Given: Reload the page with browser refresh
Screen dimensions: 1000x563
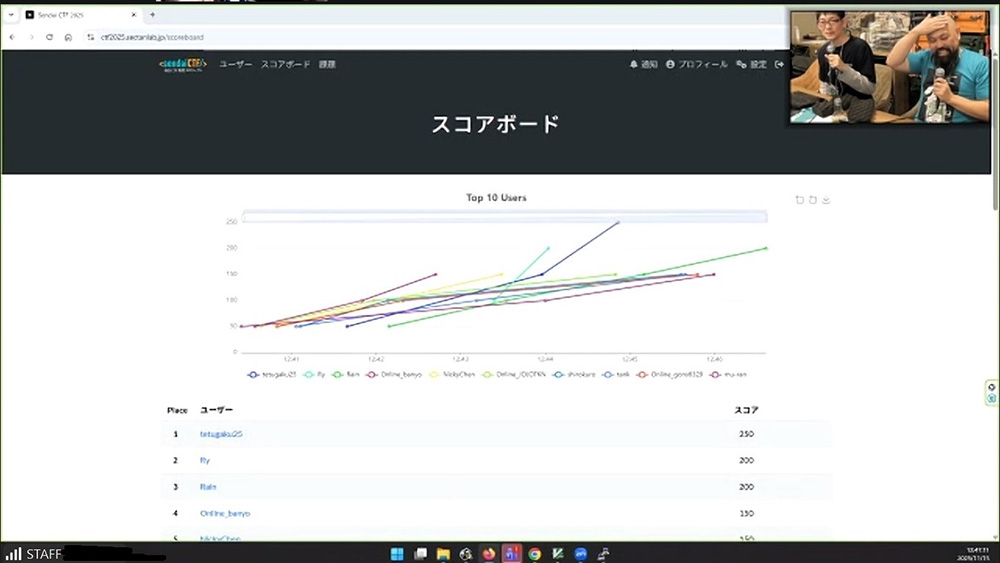Looking at the screenshot, I should pyautogui.click(x=49, y=37).
